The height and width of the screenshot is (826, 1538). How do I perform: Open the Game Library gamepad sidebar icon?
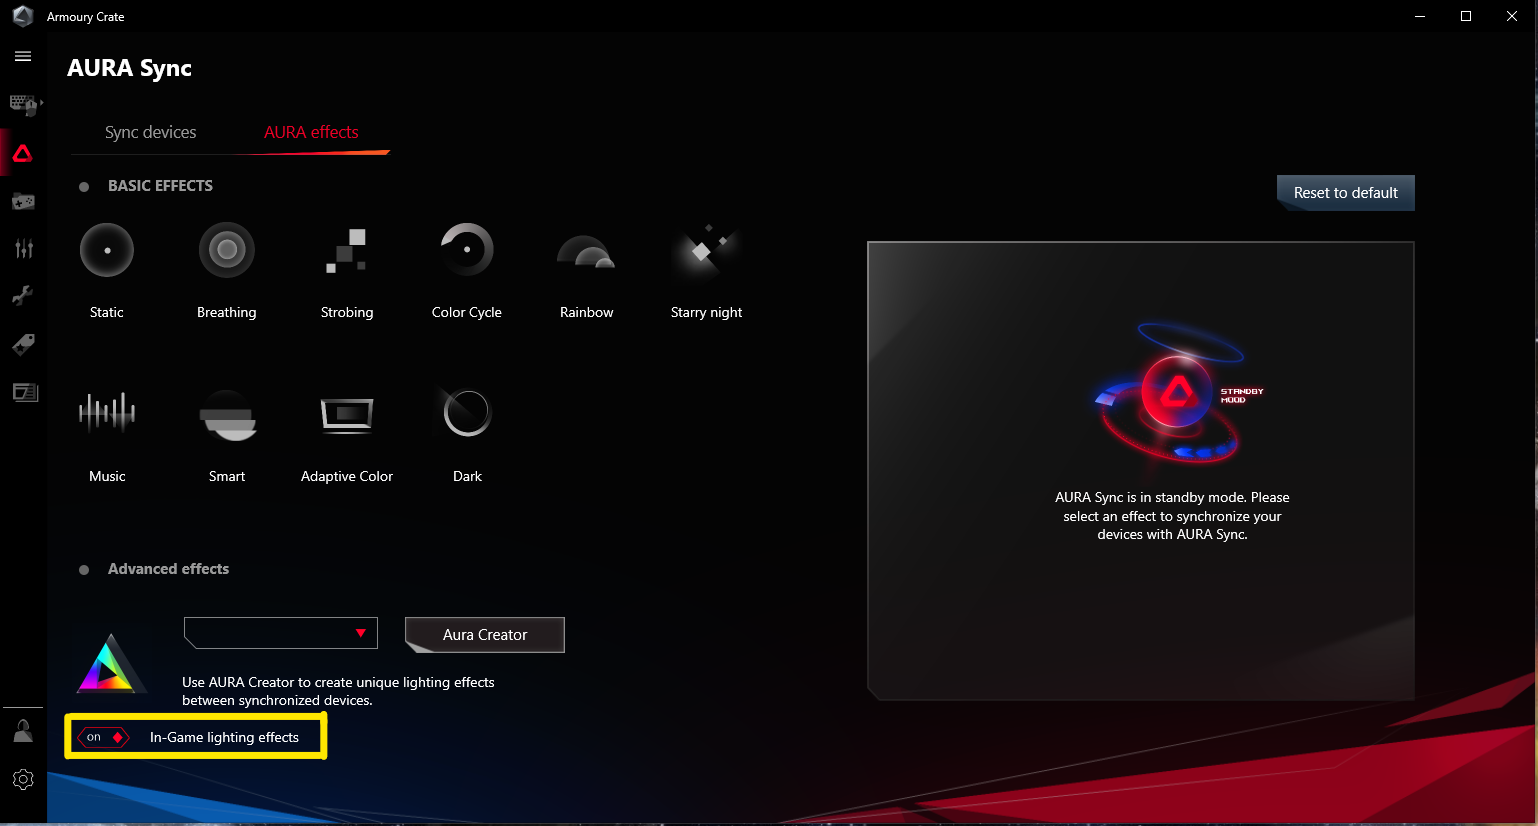[x=23, y=201]
